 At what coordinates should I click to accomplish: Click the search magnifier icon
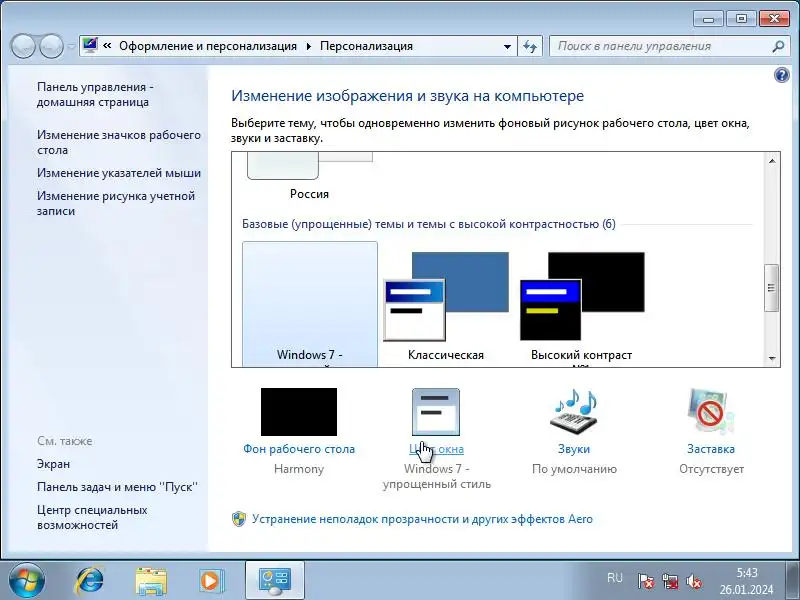pyautogui.click(x=778, y=46)
